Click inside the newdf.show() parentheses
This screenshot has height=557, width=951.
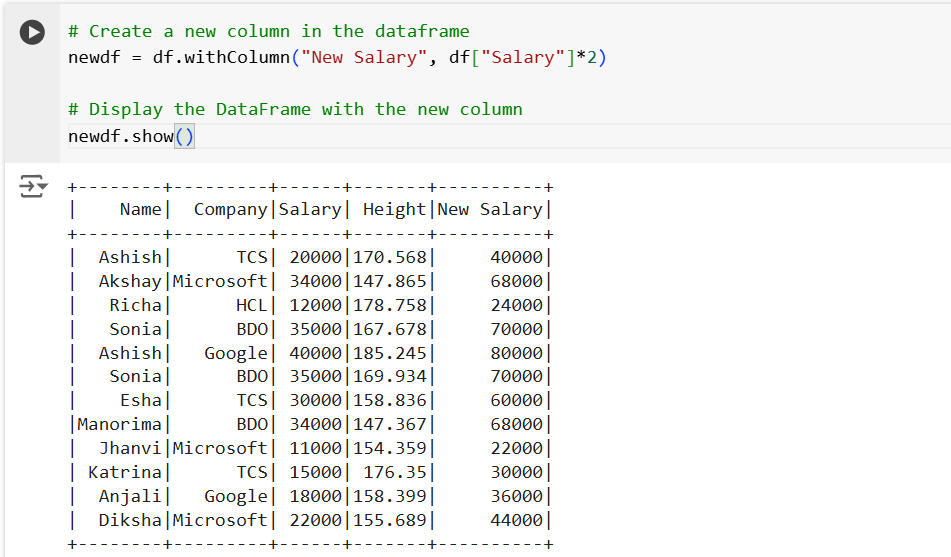click(185, 136)
